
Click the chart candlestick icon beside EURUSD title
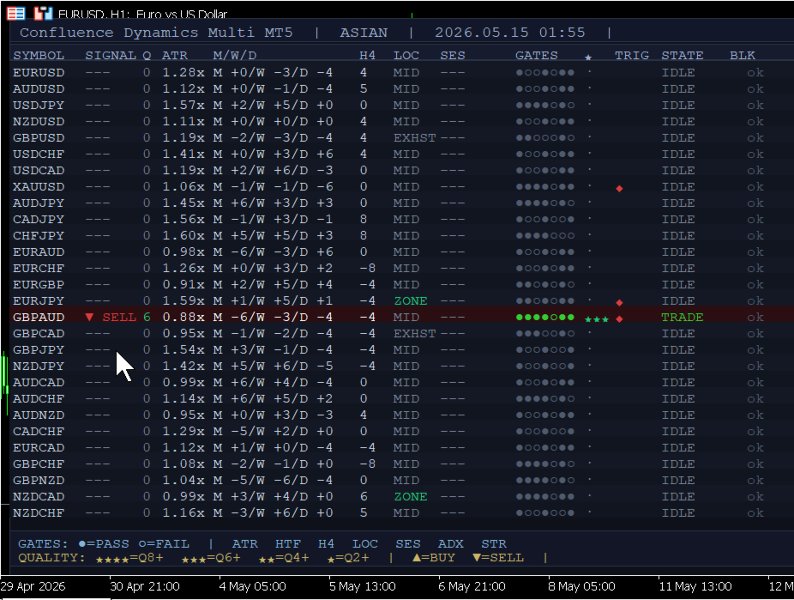[43, 13]
